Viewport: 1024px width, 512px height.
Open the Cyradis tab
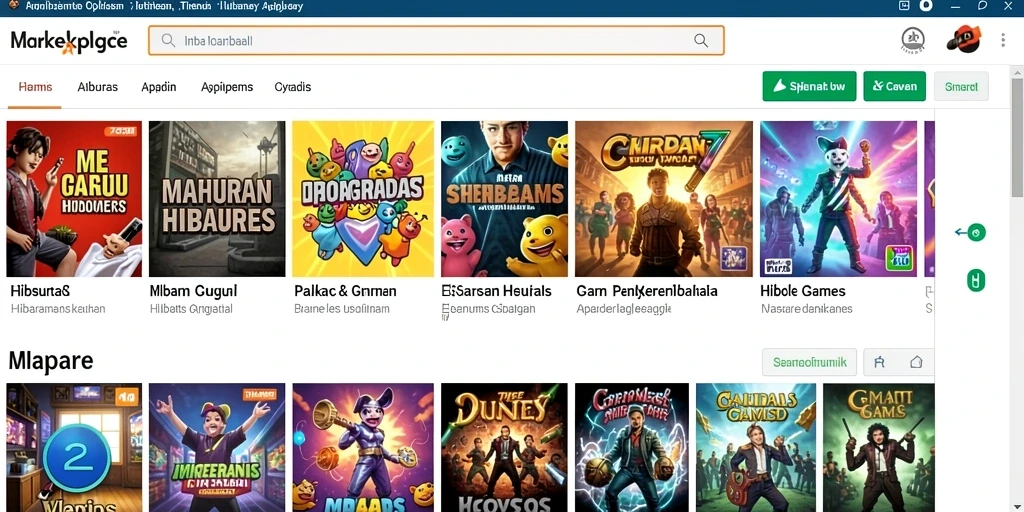293,87
